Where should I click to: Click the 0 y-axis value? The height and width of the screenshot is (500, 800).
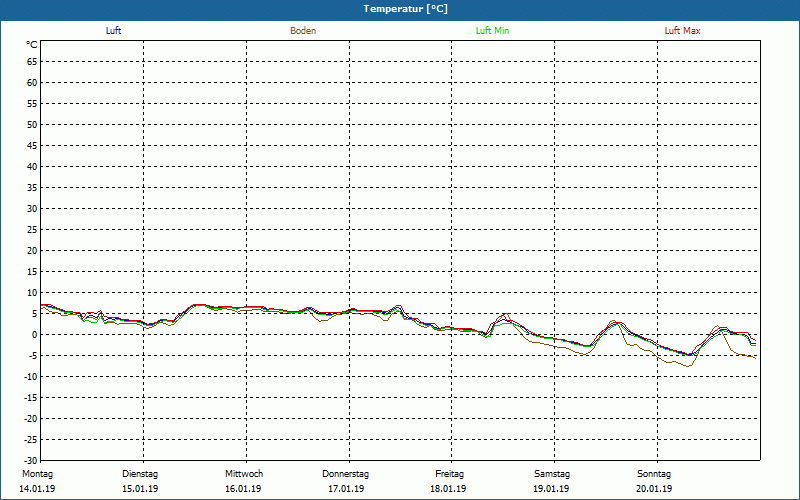pos(35,335)
